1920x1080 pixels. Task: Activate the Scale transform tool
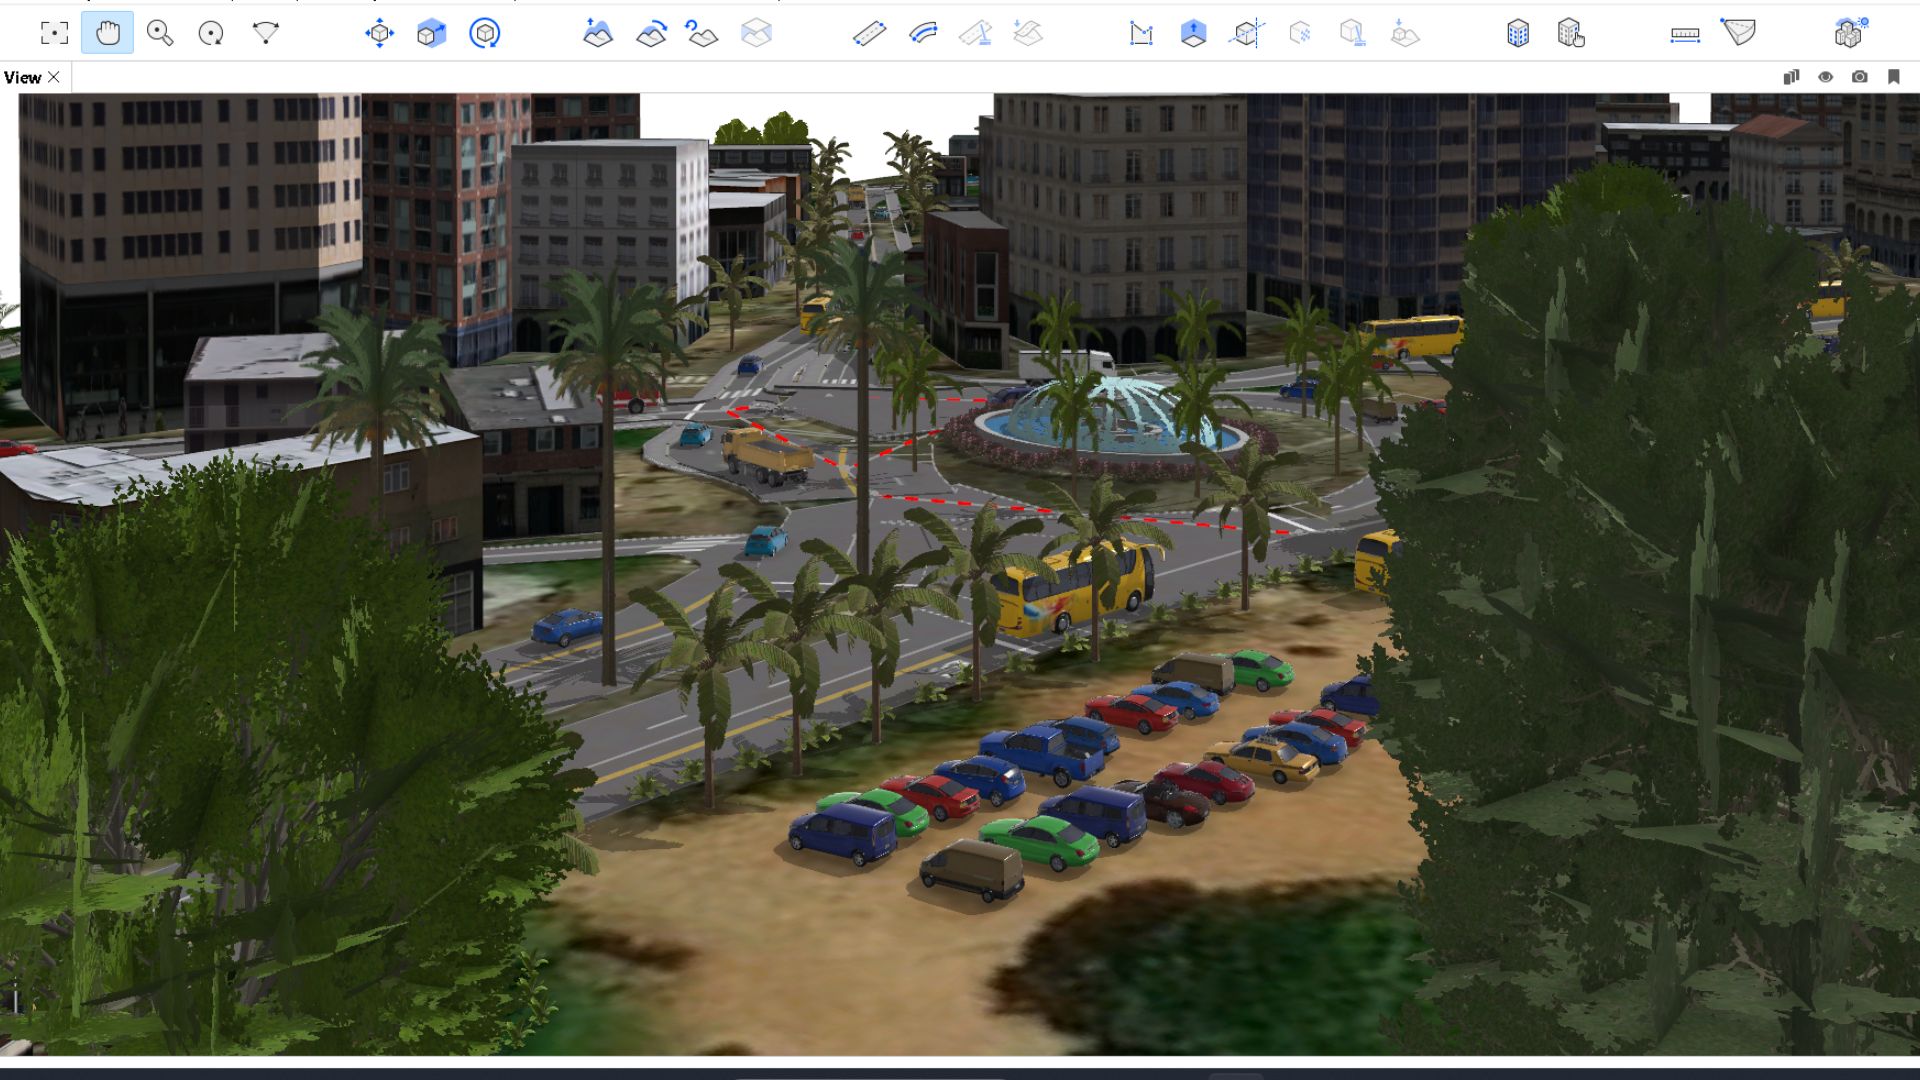click(432, 33)
